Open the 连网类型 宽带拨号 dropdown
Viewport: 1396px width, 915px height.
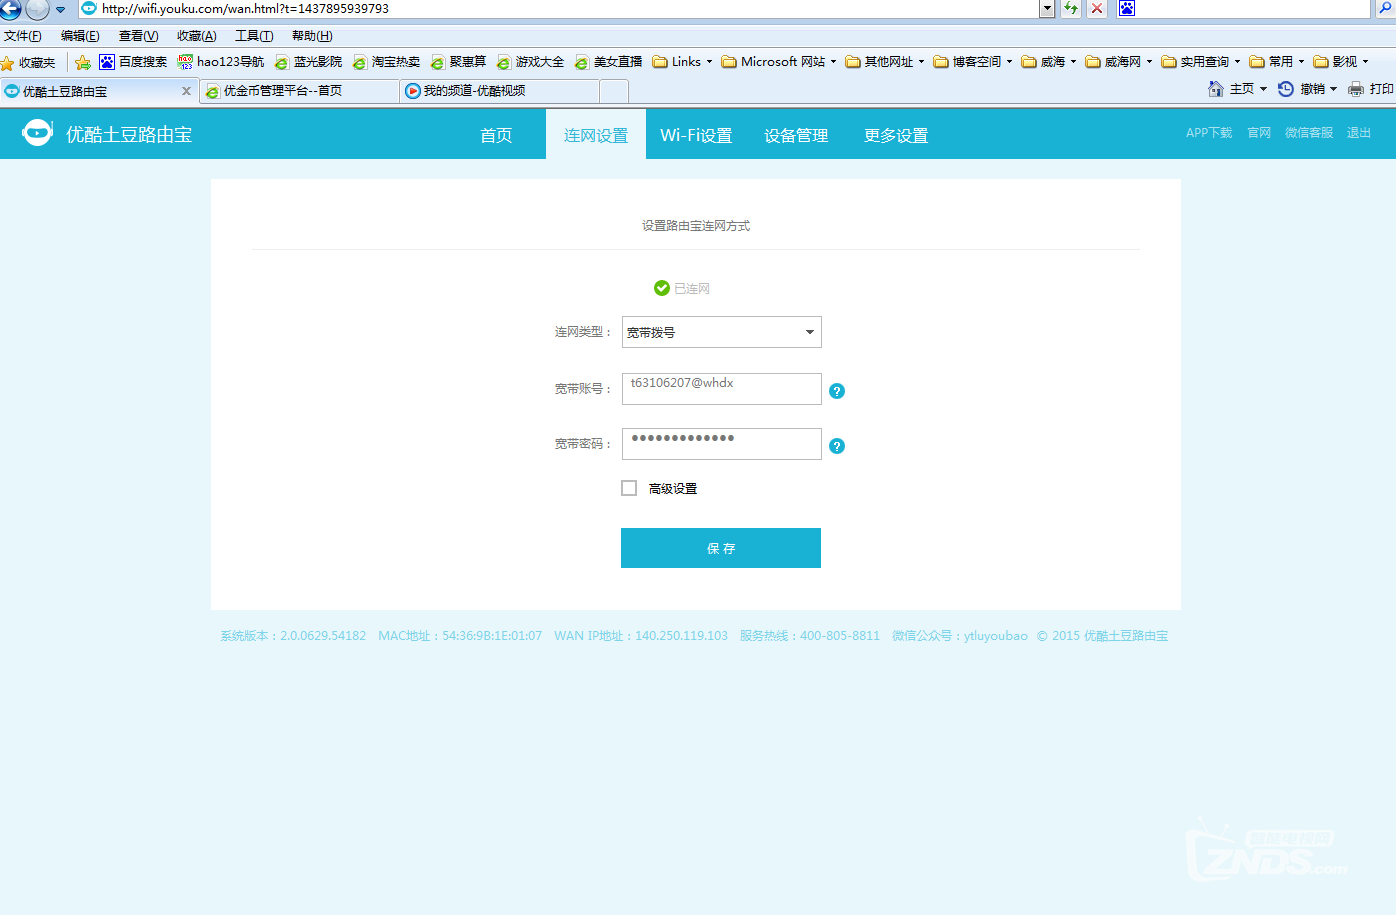click(722, 332)
